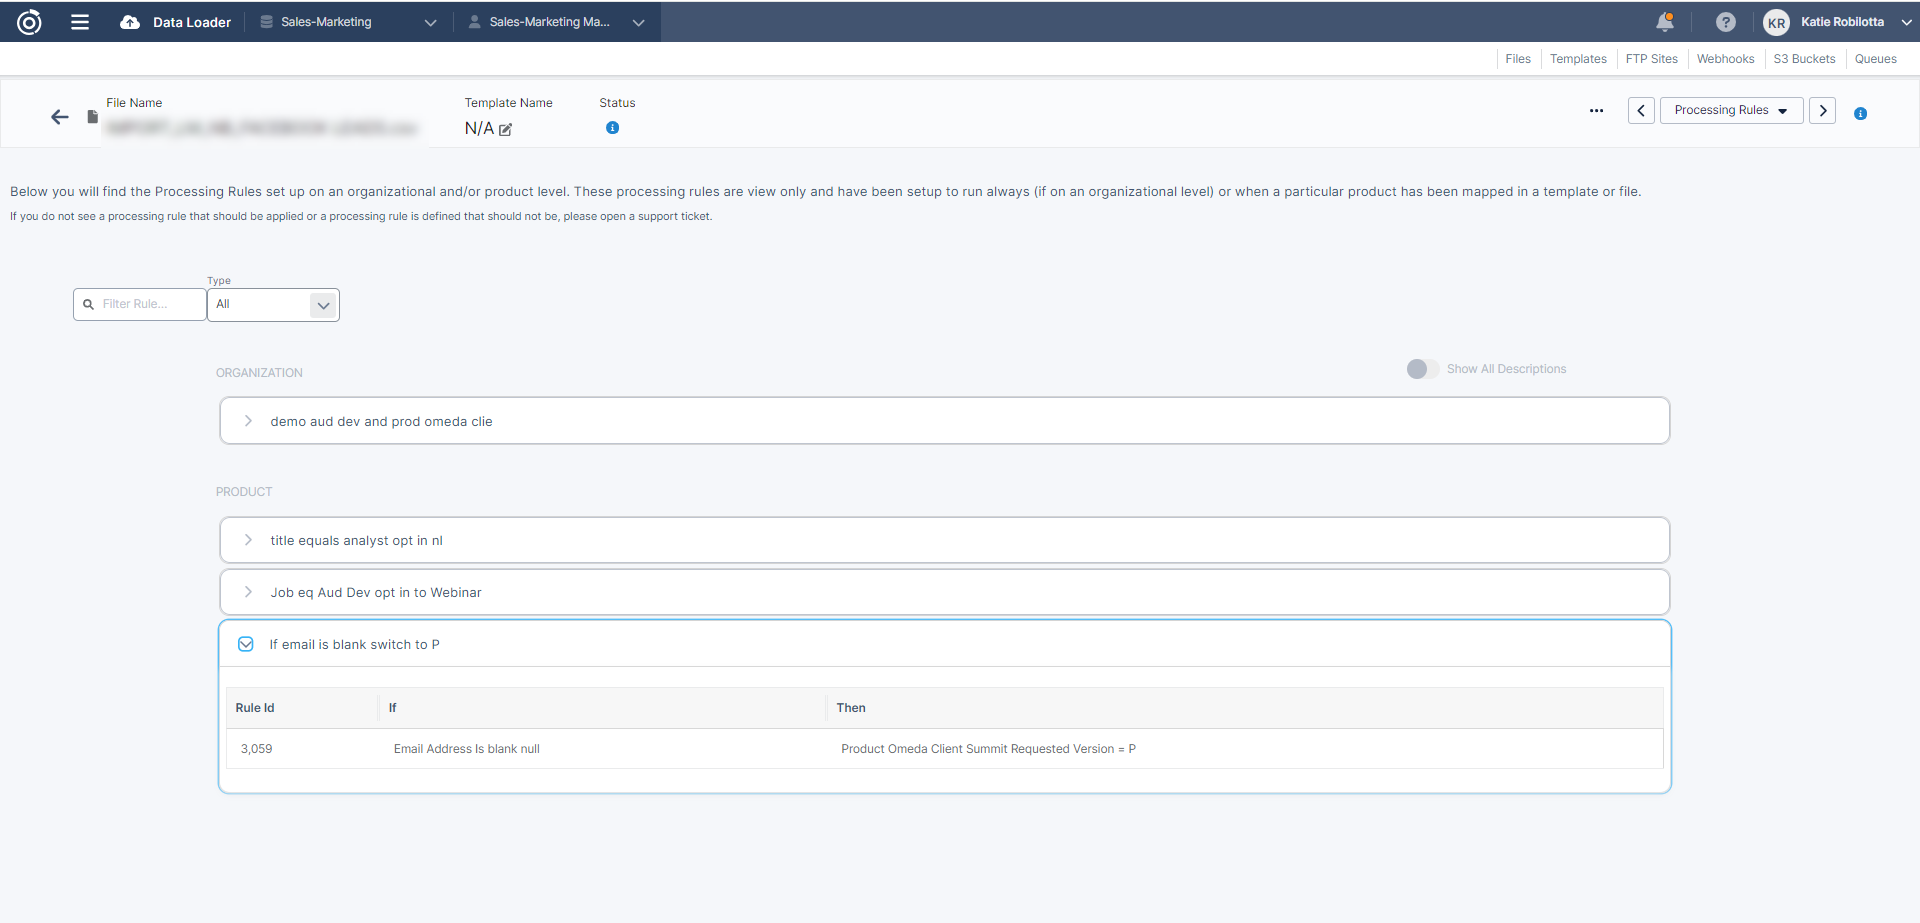Viewport: 1920px width, 923px height.
Task: Edit template name with pencil icon
Action: 506,129
